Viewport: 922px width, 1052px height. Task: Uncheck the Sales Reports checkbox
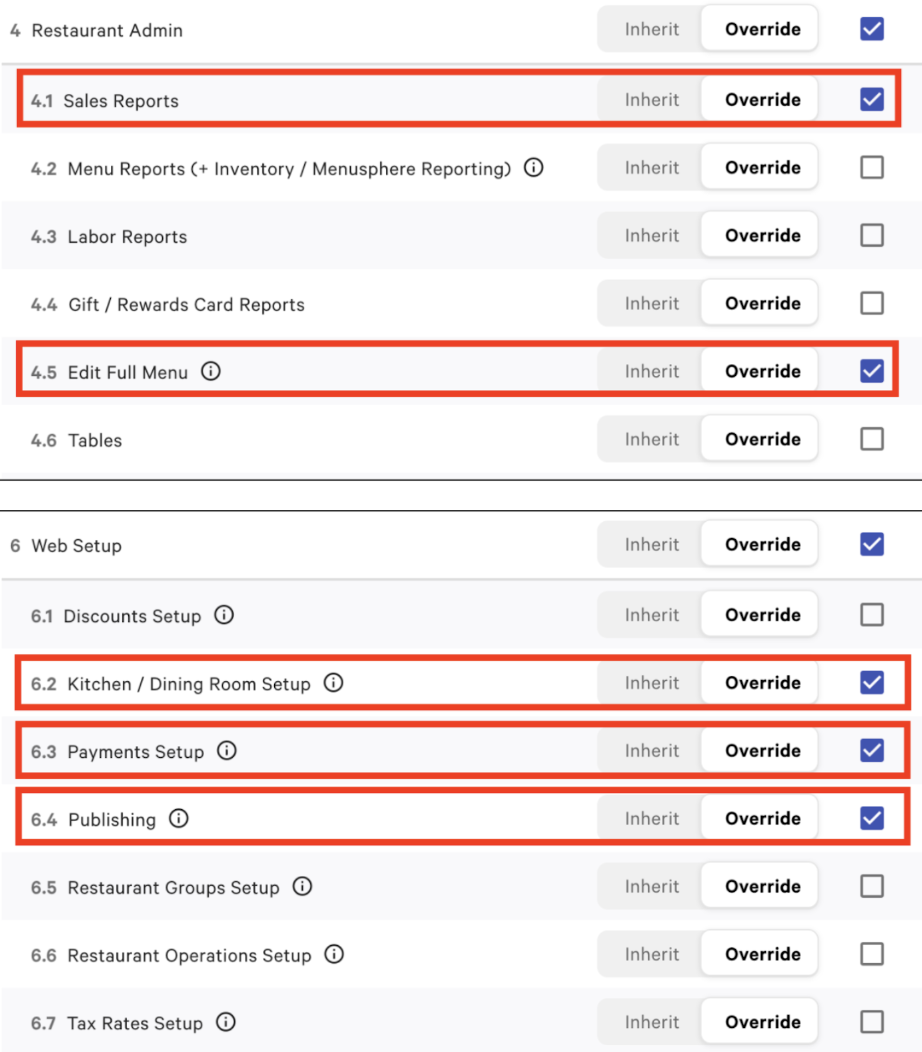[872, 99]
